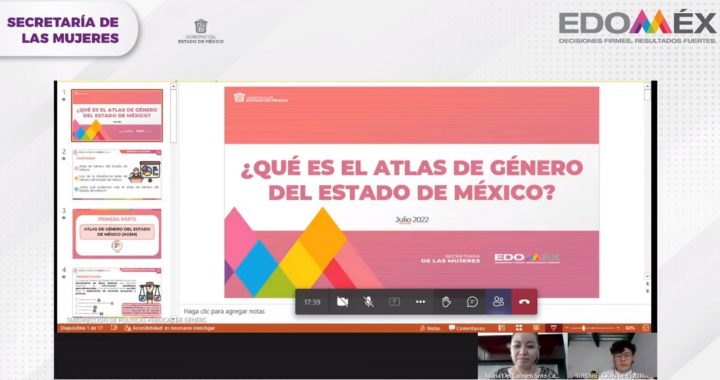This screenshot has width=720, height=380.
Task: Click the notes field 'Haga clic para agregar notas'
Action: pos(224,311)
